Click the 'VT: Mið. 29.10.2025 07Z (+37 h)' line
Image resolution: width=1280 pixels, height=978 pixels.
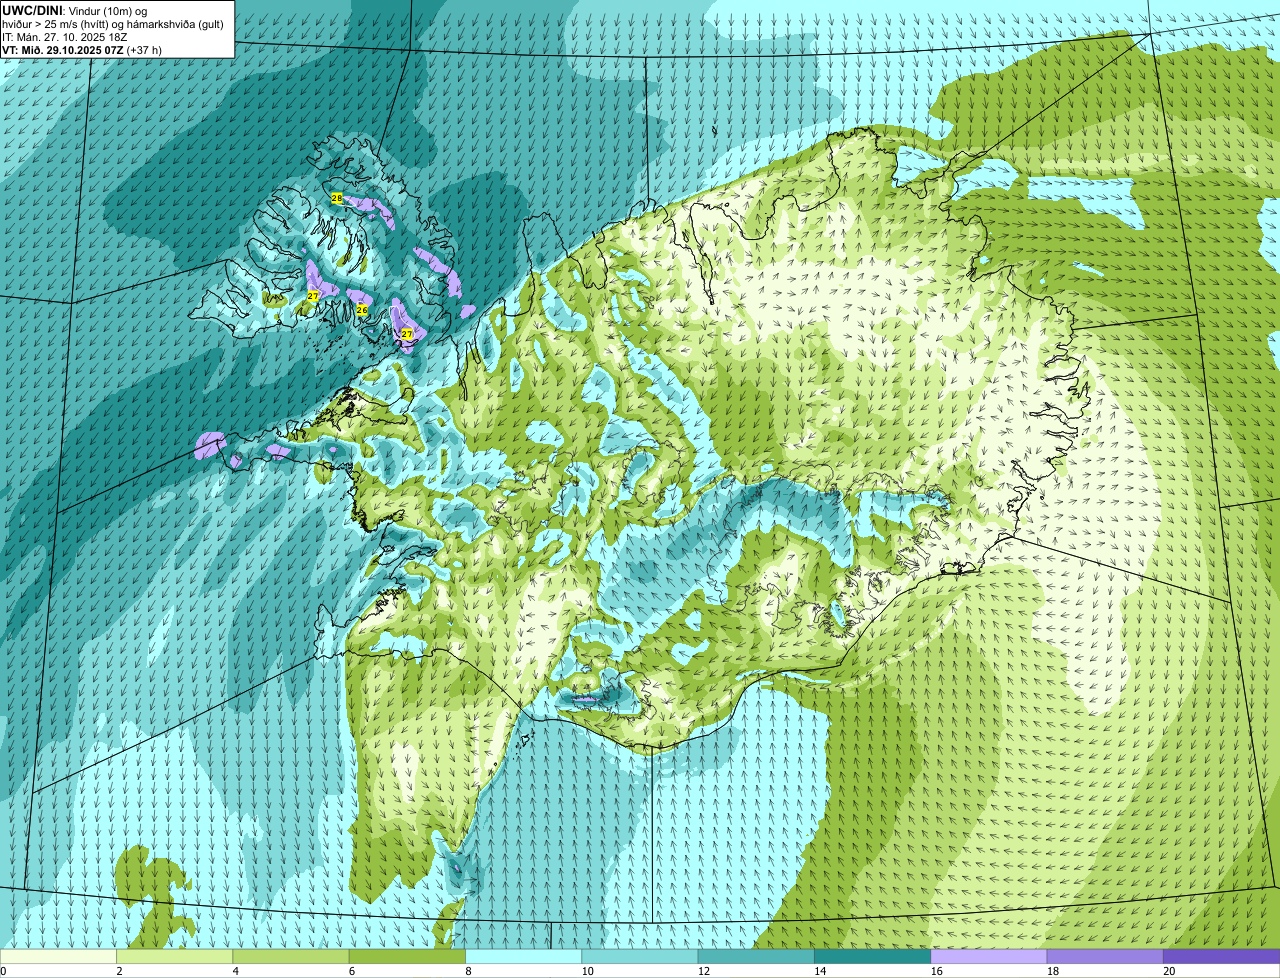(82, 49)
